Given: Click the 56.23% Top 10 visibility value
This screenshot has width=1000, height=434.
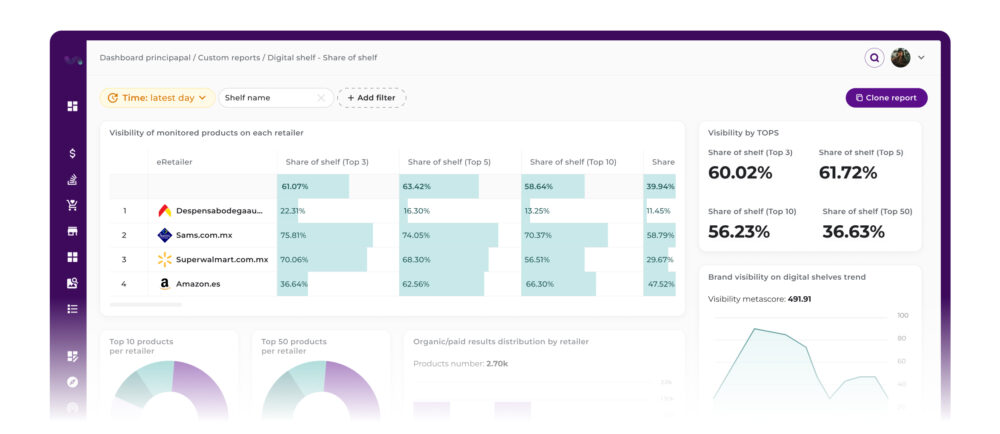Looking at the screenshot, I should coord(739,232).
